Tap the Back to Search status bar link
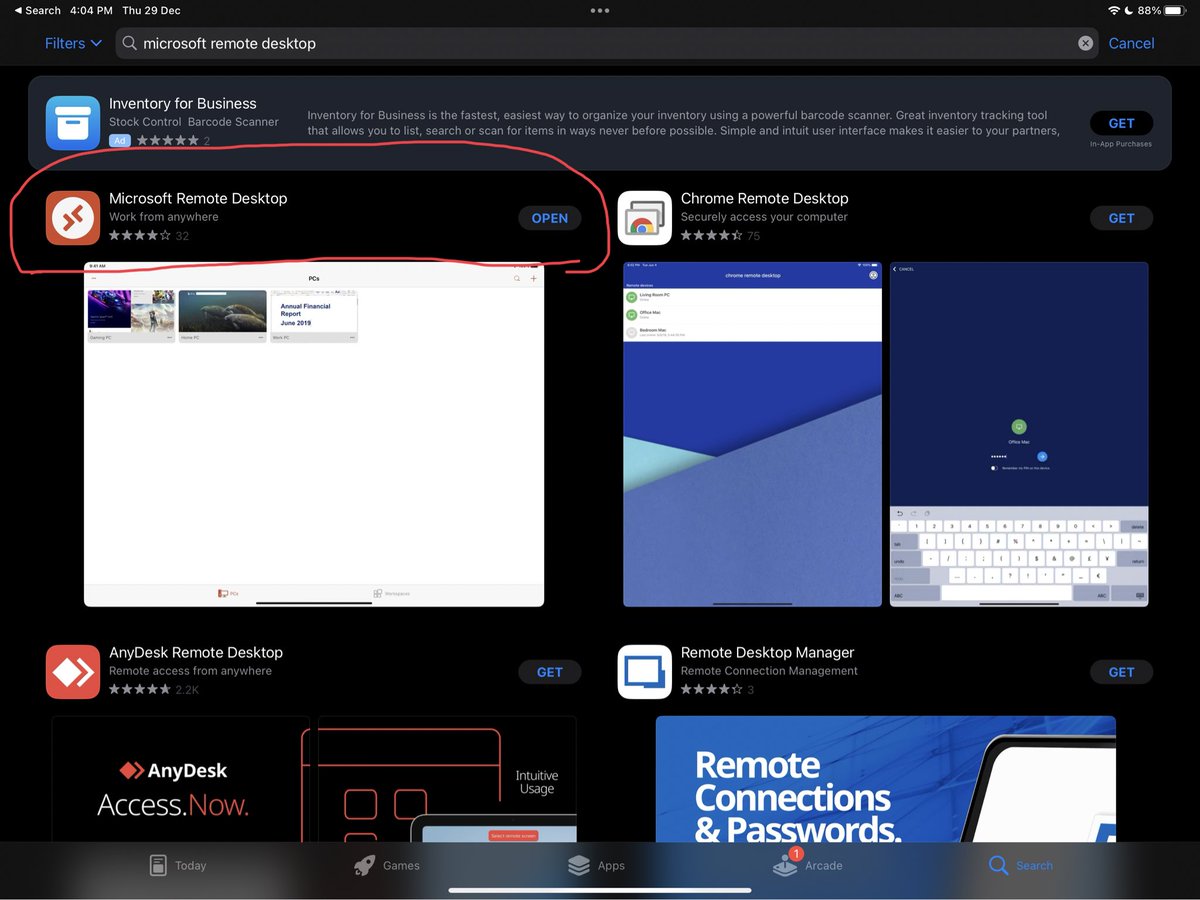The height and width of the screenshot is (900, 1200). pos(37,10)
